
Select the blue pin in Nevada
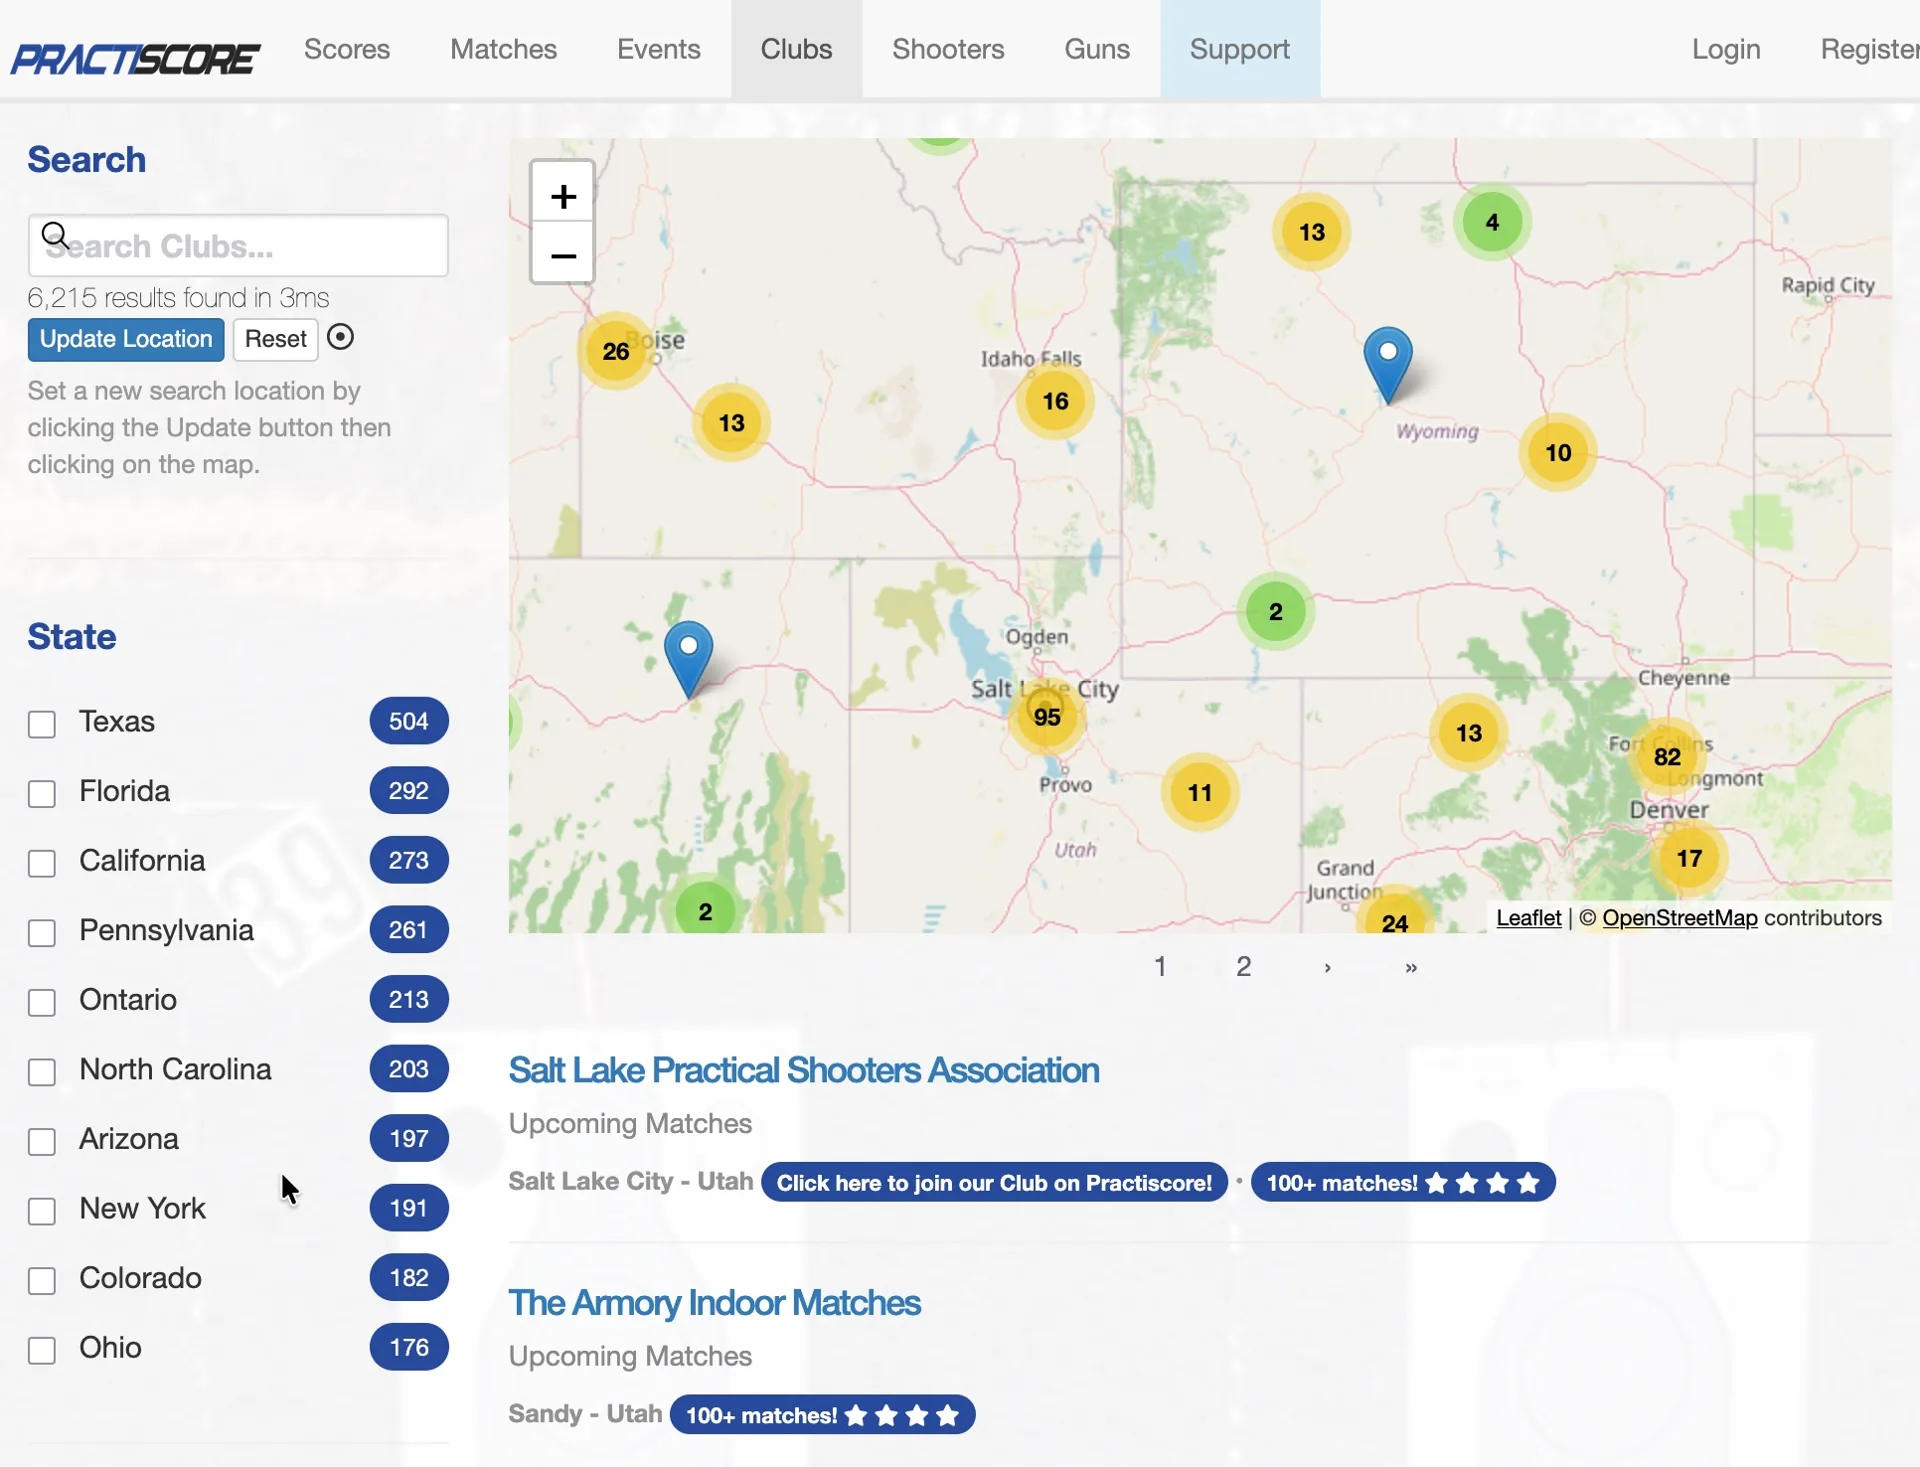point(689,658)
